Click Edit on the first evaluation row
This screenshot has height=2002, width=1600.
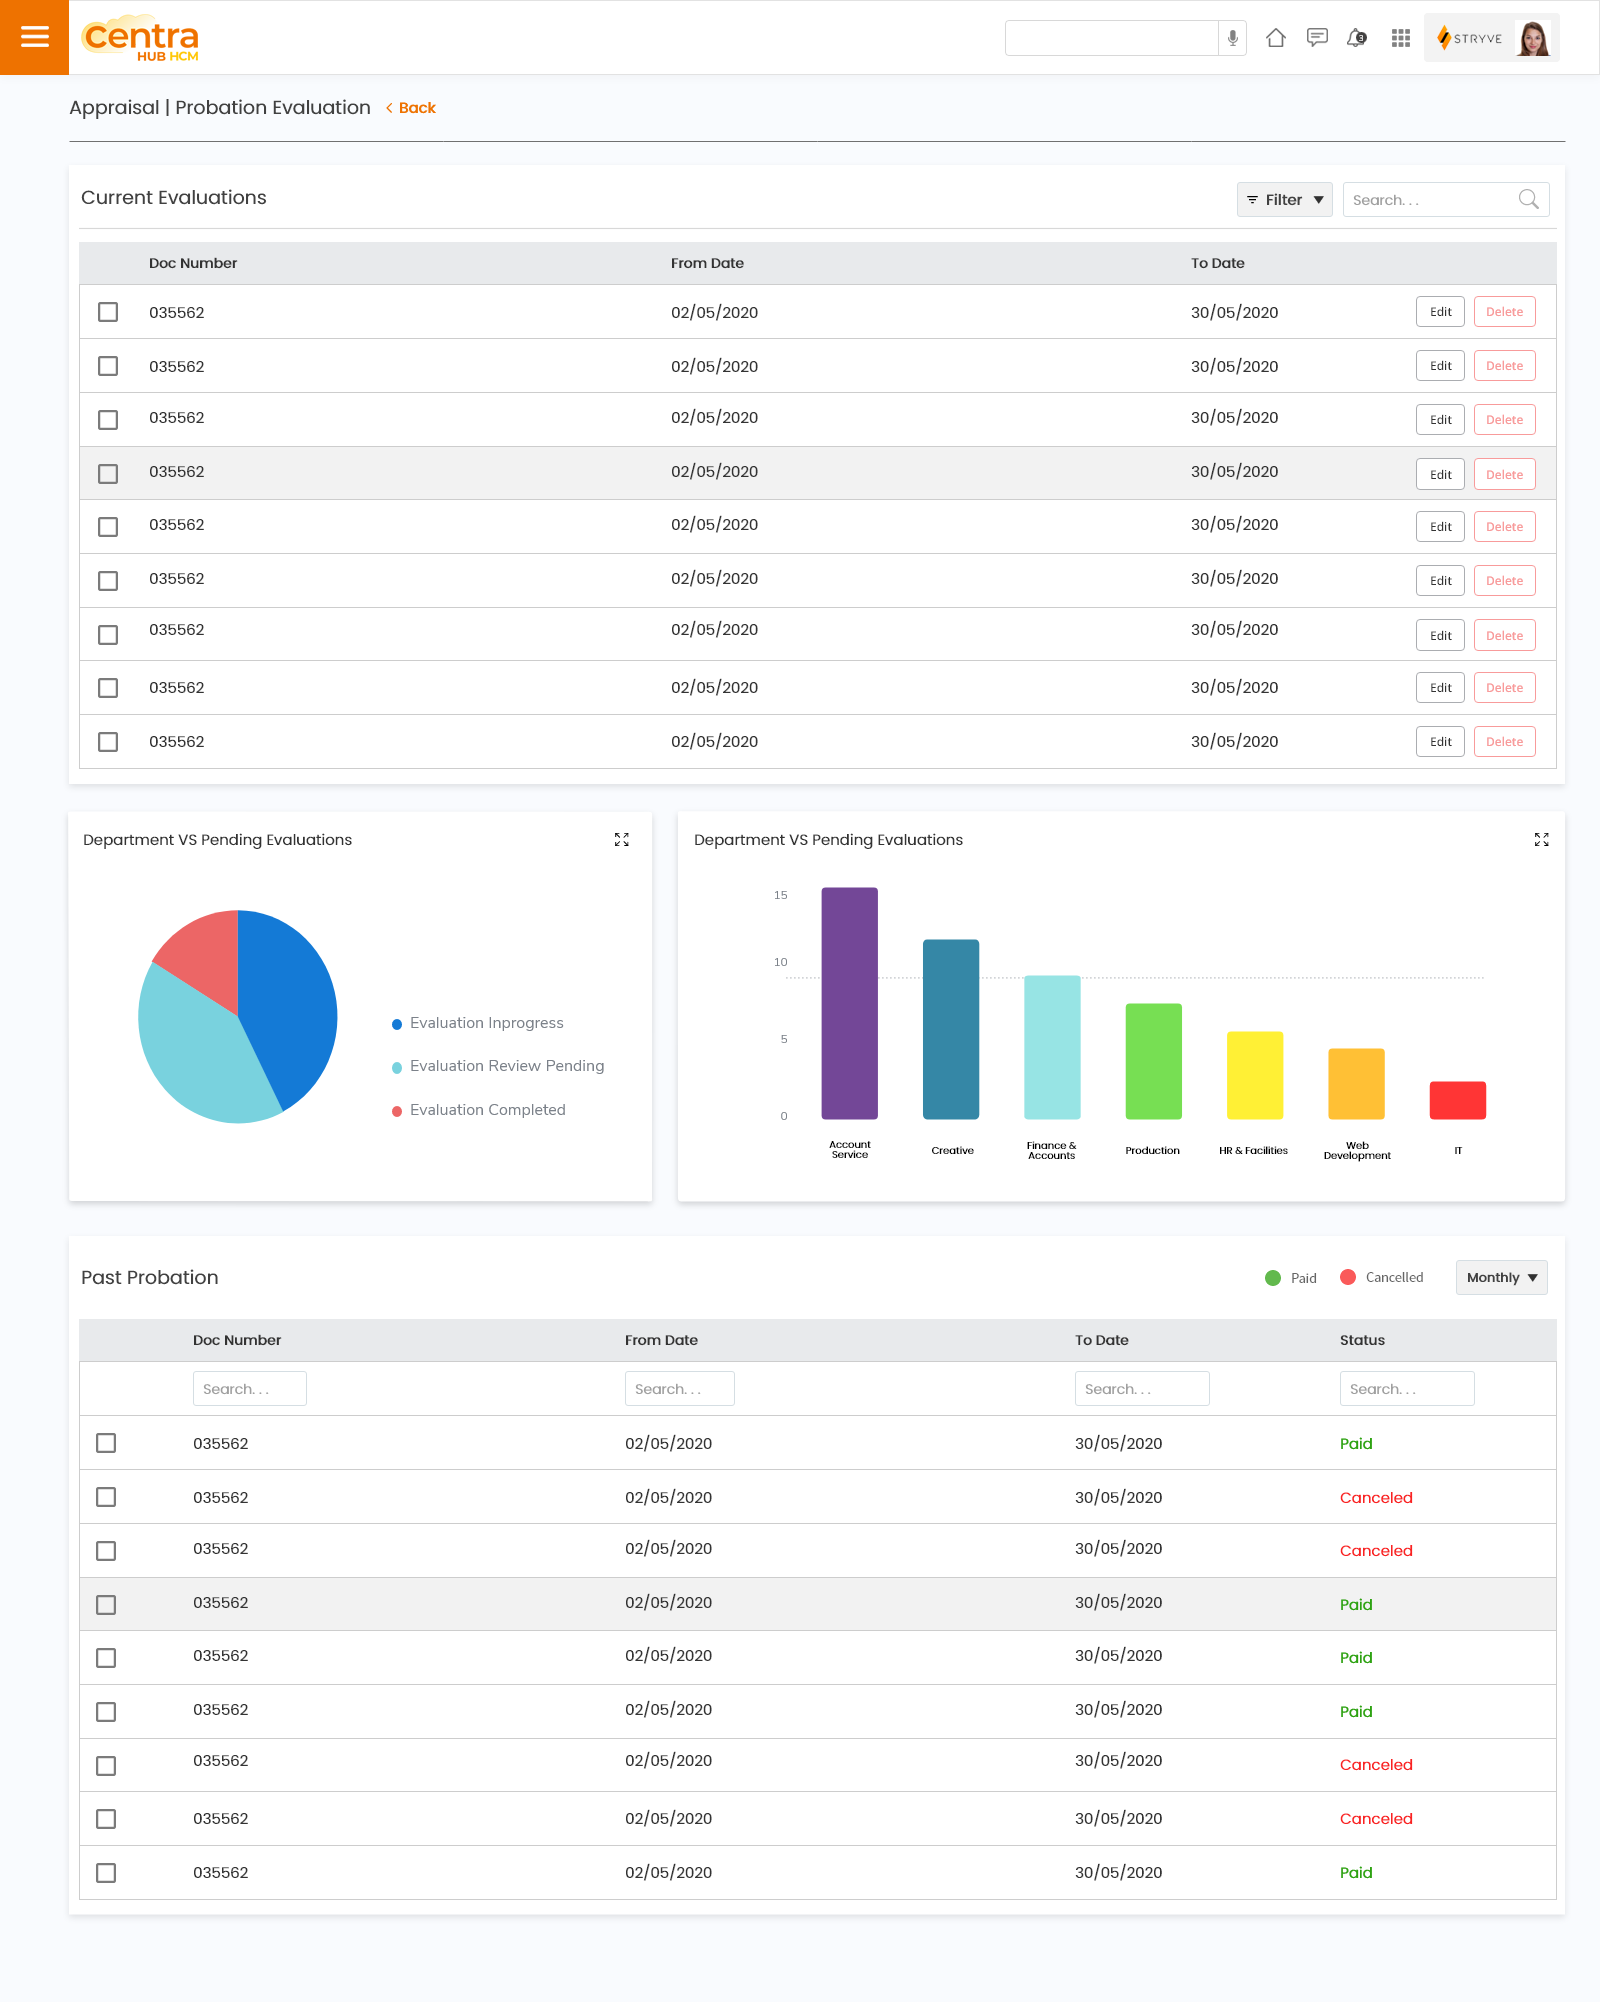coord(1440,311)
